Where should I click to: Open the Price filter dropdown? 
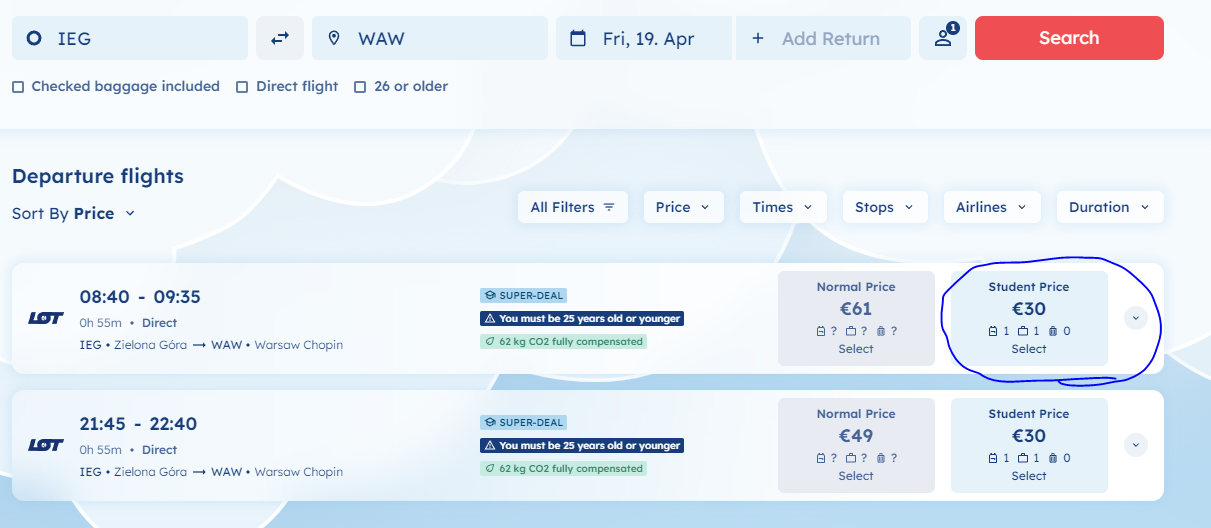pos(682,207)
